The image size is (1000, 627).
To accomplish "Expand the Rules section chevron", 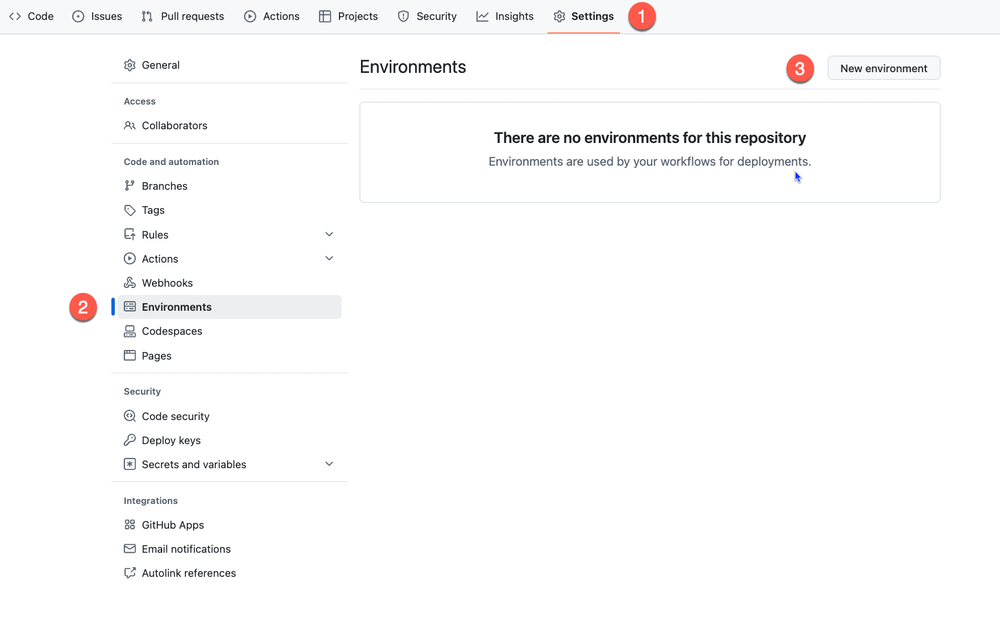I will [329, 234].
